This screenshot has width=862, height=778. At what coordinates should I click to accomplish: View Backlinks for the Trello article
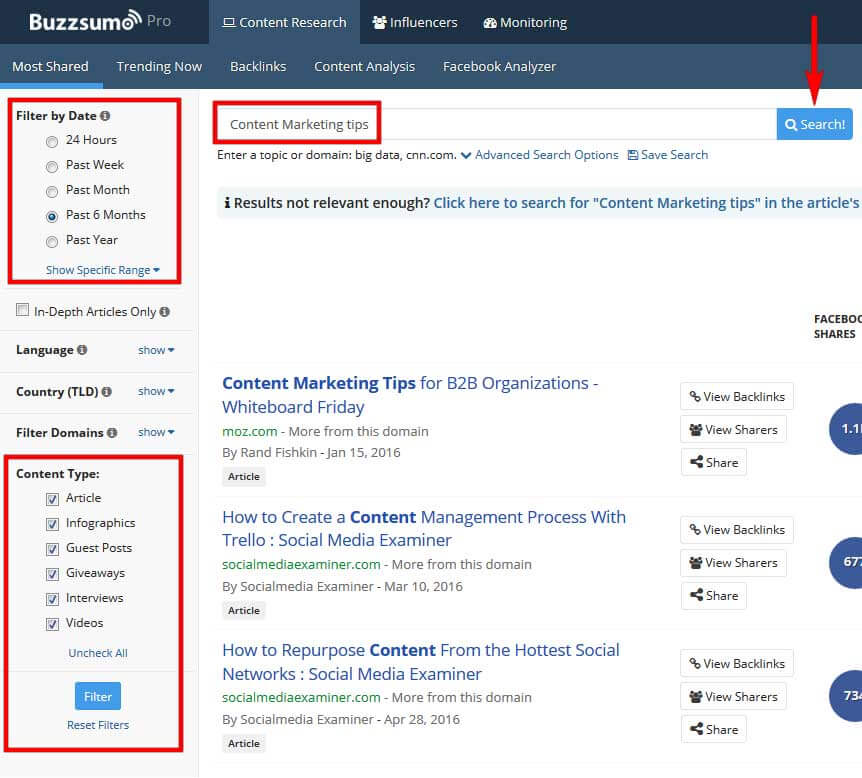click(x=737, y=529)
